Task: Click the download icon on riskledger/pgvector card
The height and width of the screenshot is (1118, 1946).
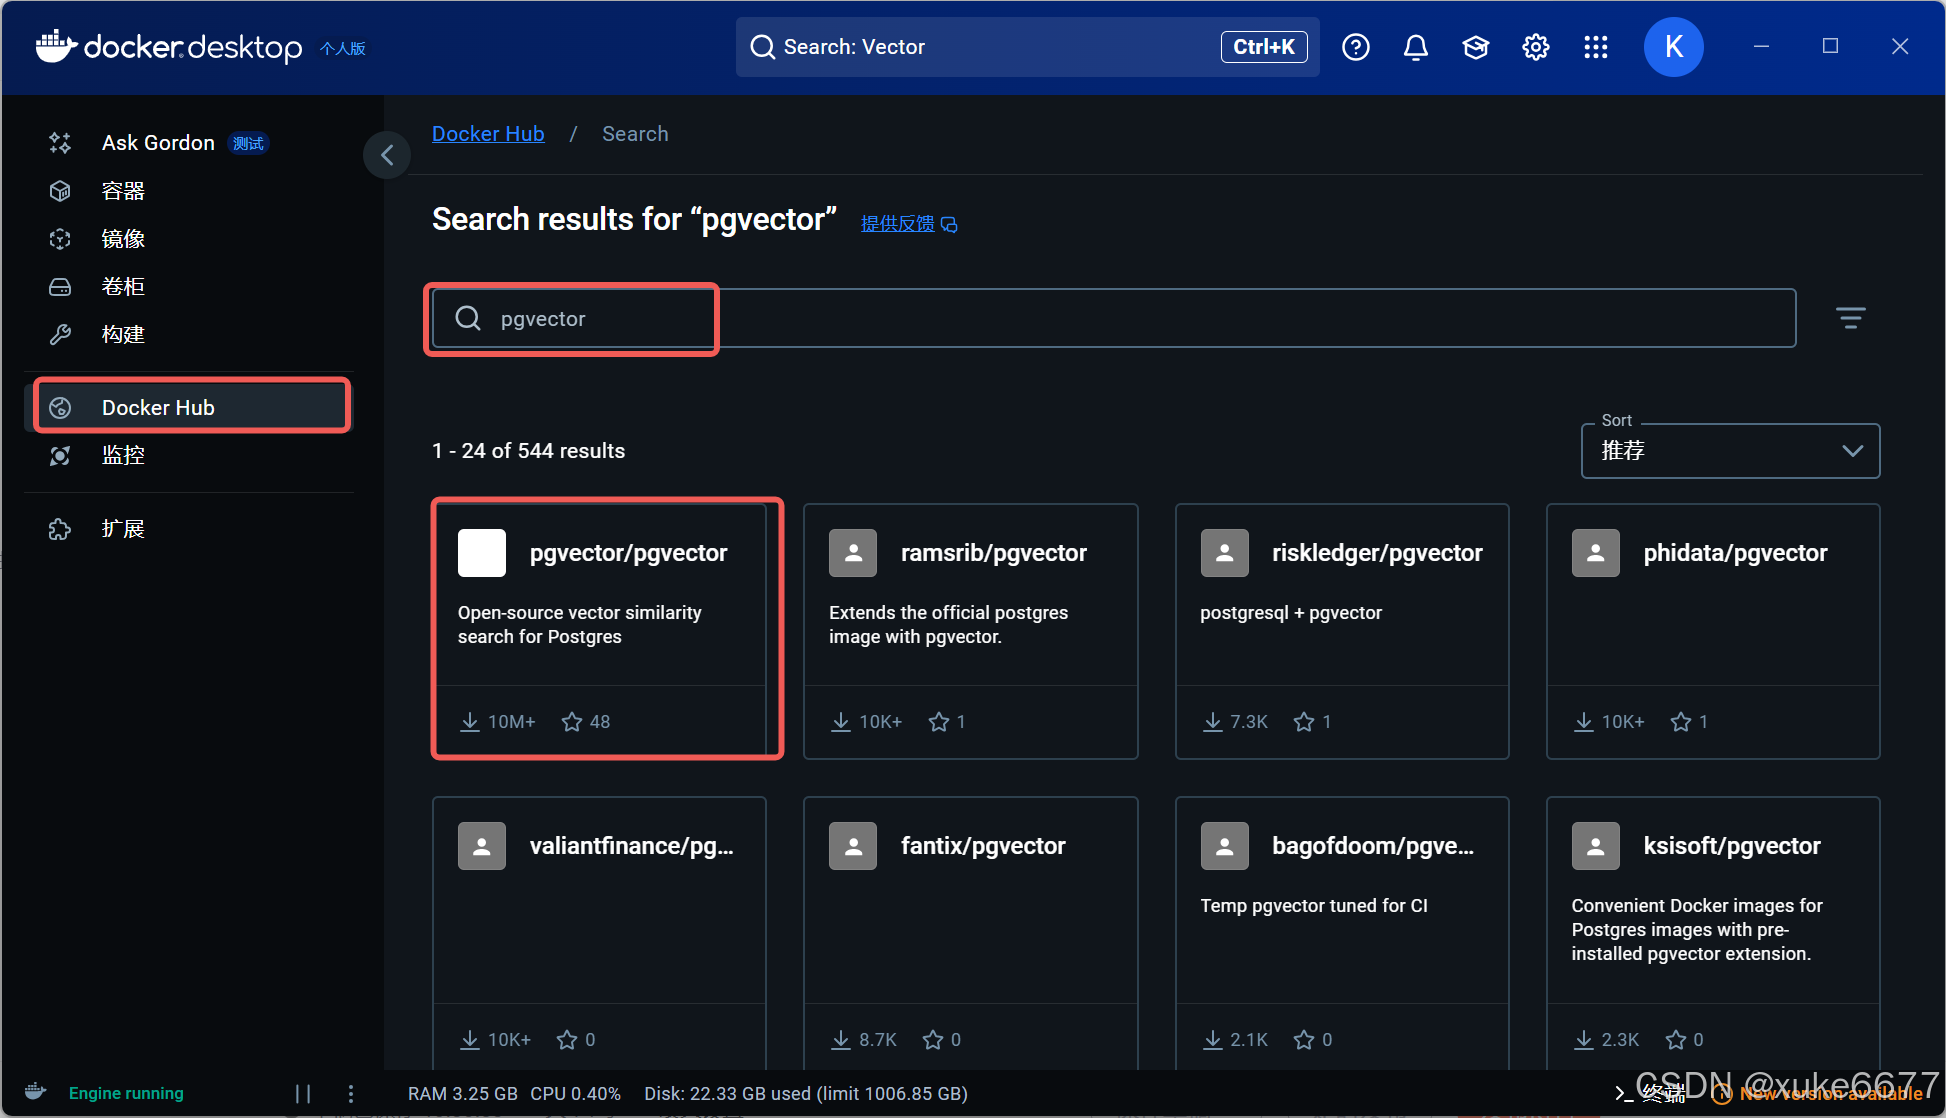Action: click(x=1213, y=722)
